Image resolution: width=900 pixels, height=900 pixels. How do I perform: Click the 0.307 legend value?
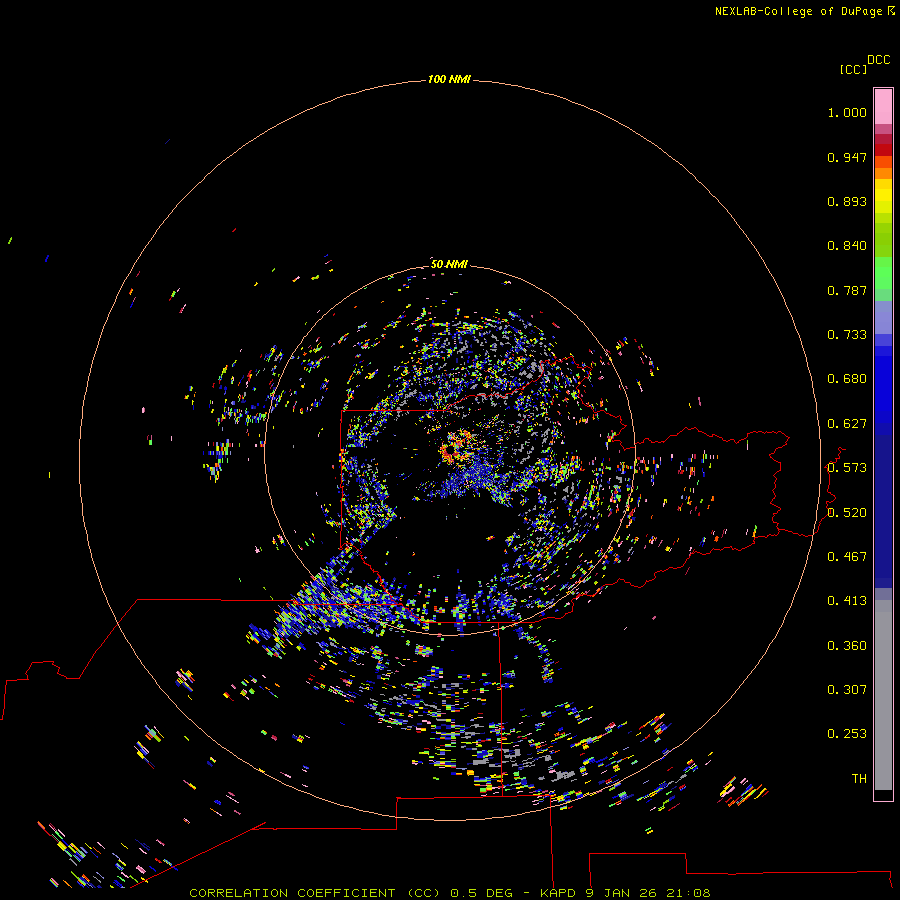[847, 690]
